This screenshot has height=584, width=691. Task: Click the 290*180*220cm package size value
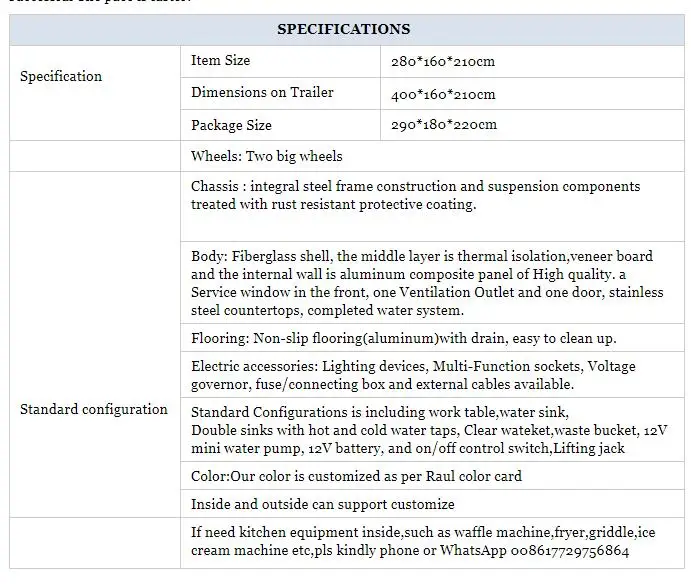(x=444, y=126)
